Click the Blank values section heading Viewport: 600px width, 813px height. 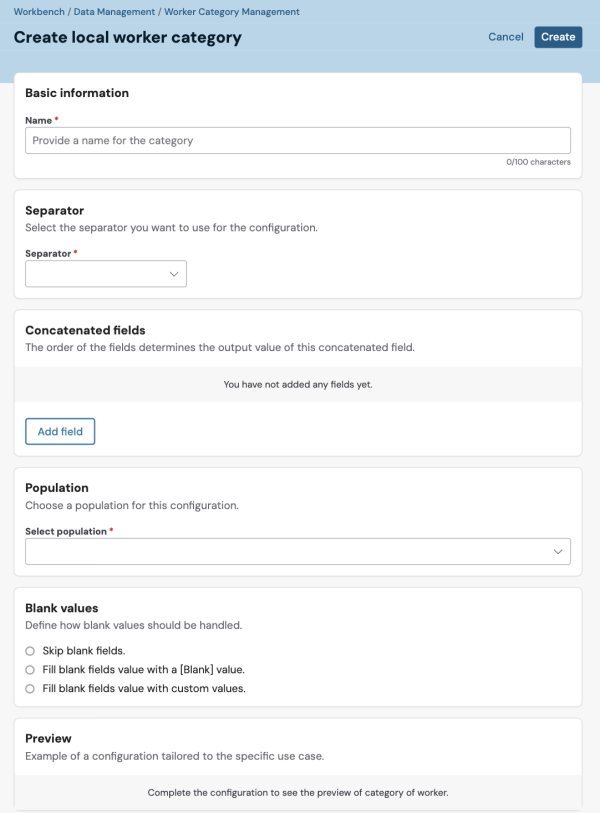click(x=62, y=608)
